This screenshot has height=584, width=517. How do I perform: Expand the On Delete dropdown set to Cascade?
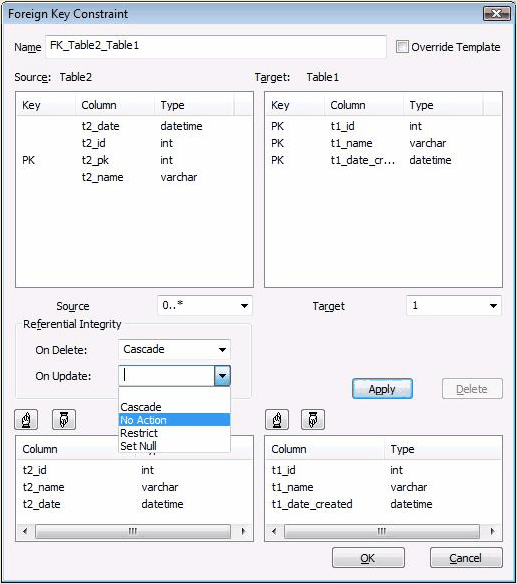174,349
